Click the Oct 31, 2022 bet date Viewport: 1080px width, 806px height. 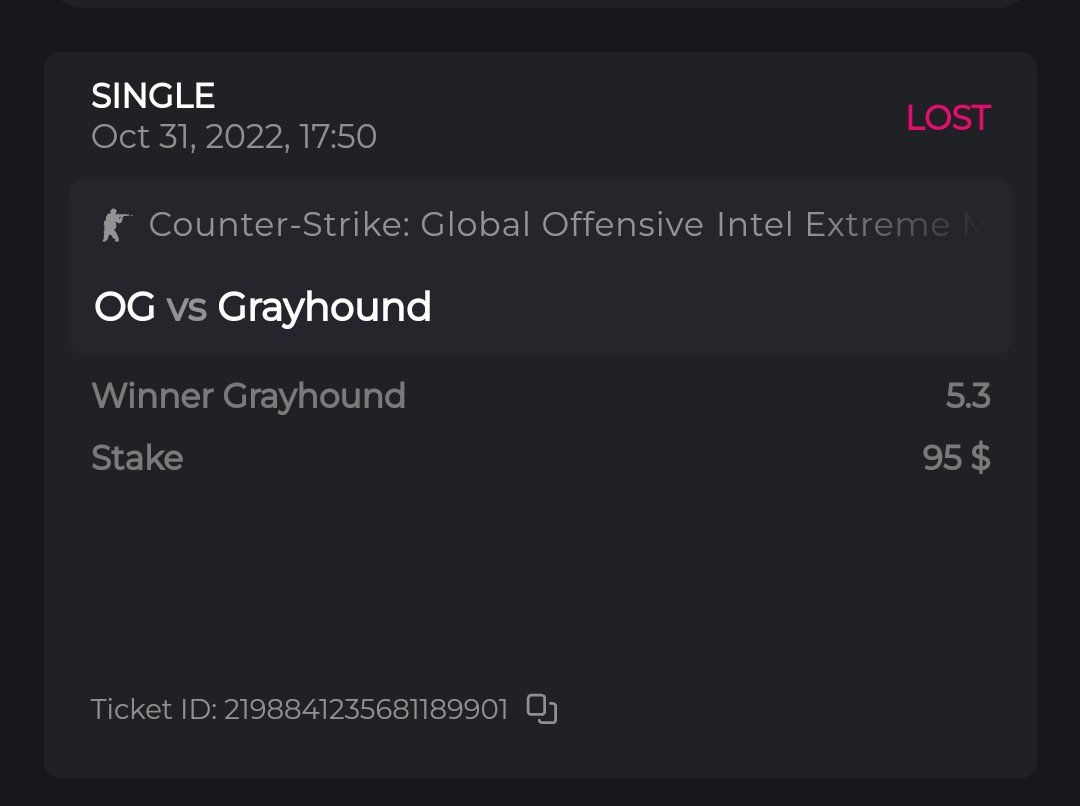190,136
